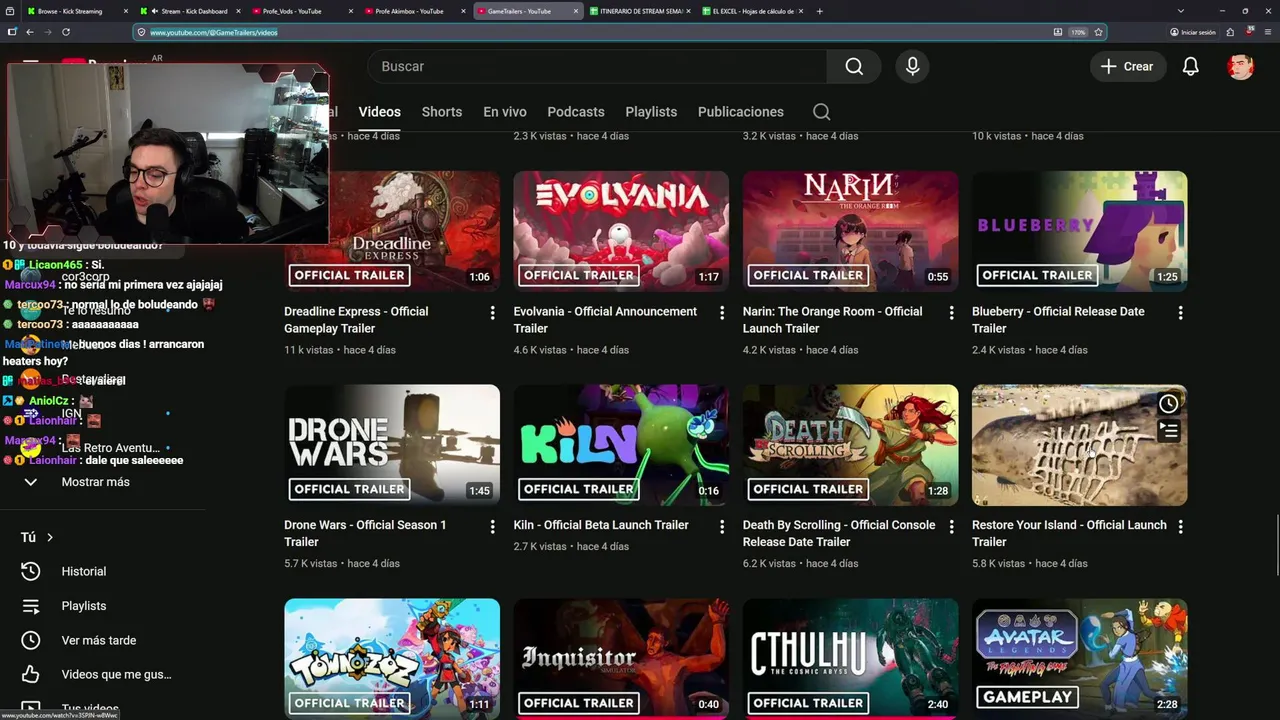Open the list-all-tabs dropdown chevron
This screenshot has width=1280, height=720.
1181,11
